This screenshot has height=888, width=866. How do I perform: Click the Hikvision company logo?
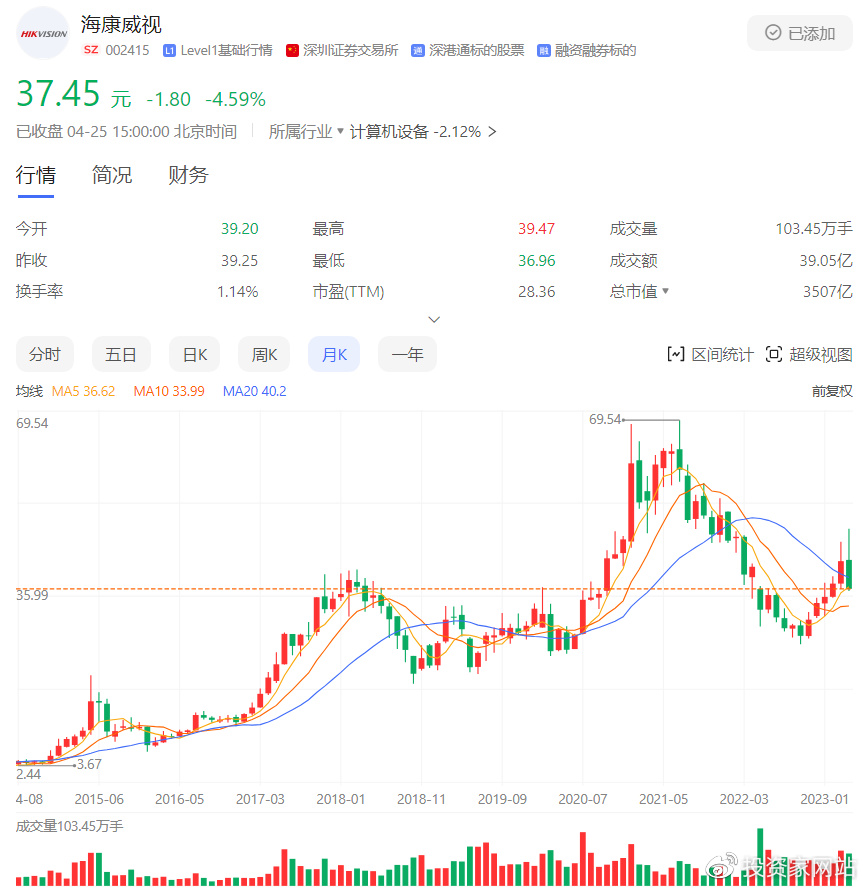pyautogui.click(x=43, y=33)
